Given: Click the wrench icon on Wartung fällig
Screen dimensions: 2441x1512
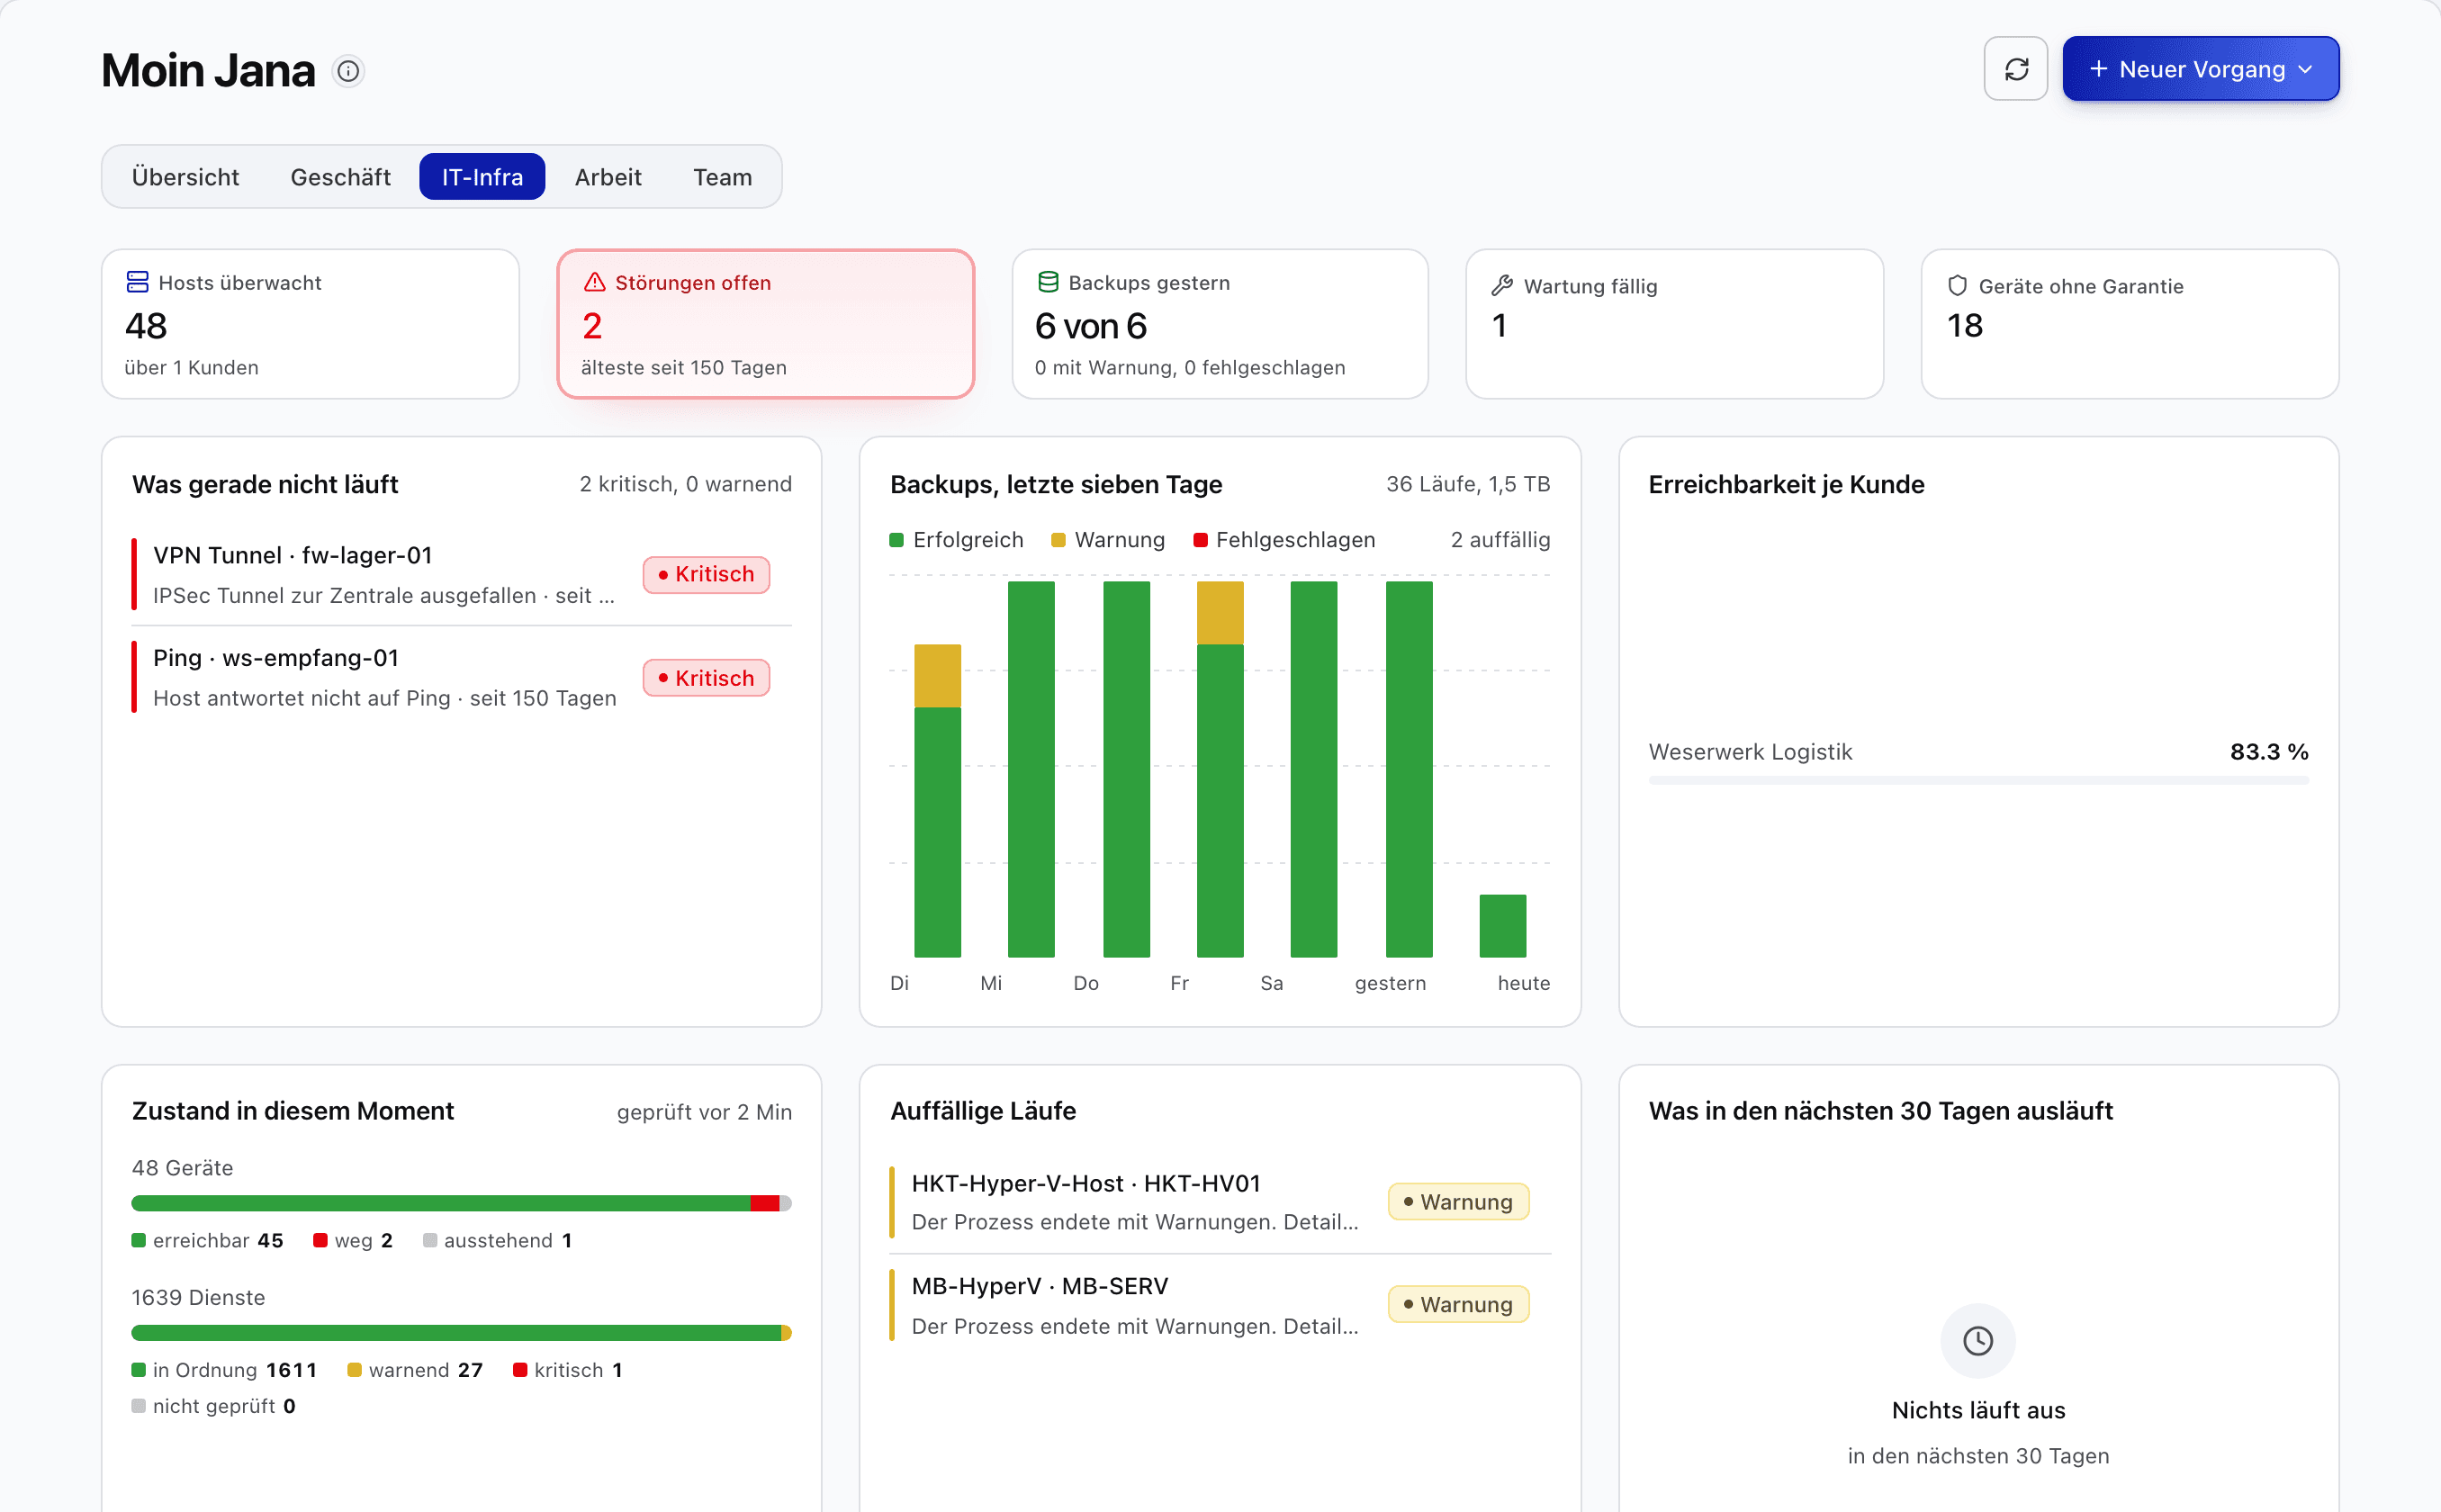Looking at the screenshot, I should pos(1502,286).
